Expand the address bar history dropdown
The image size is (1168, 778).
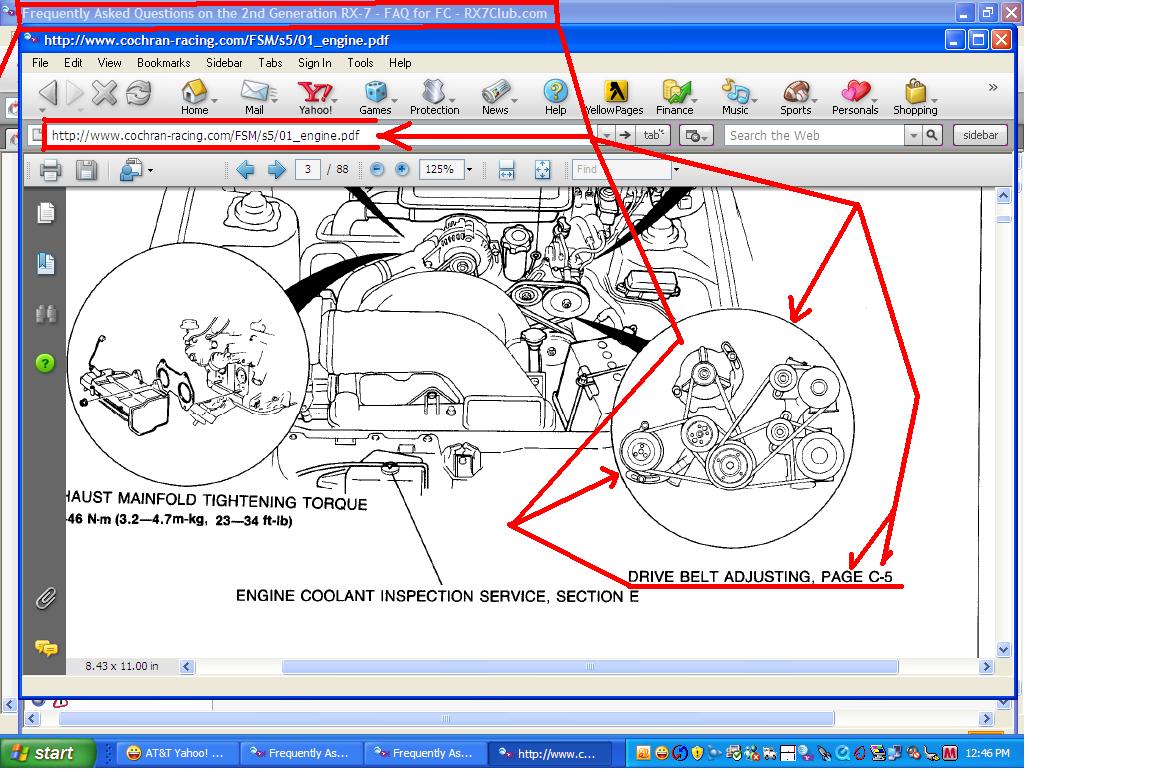(607, 135)
